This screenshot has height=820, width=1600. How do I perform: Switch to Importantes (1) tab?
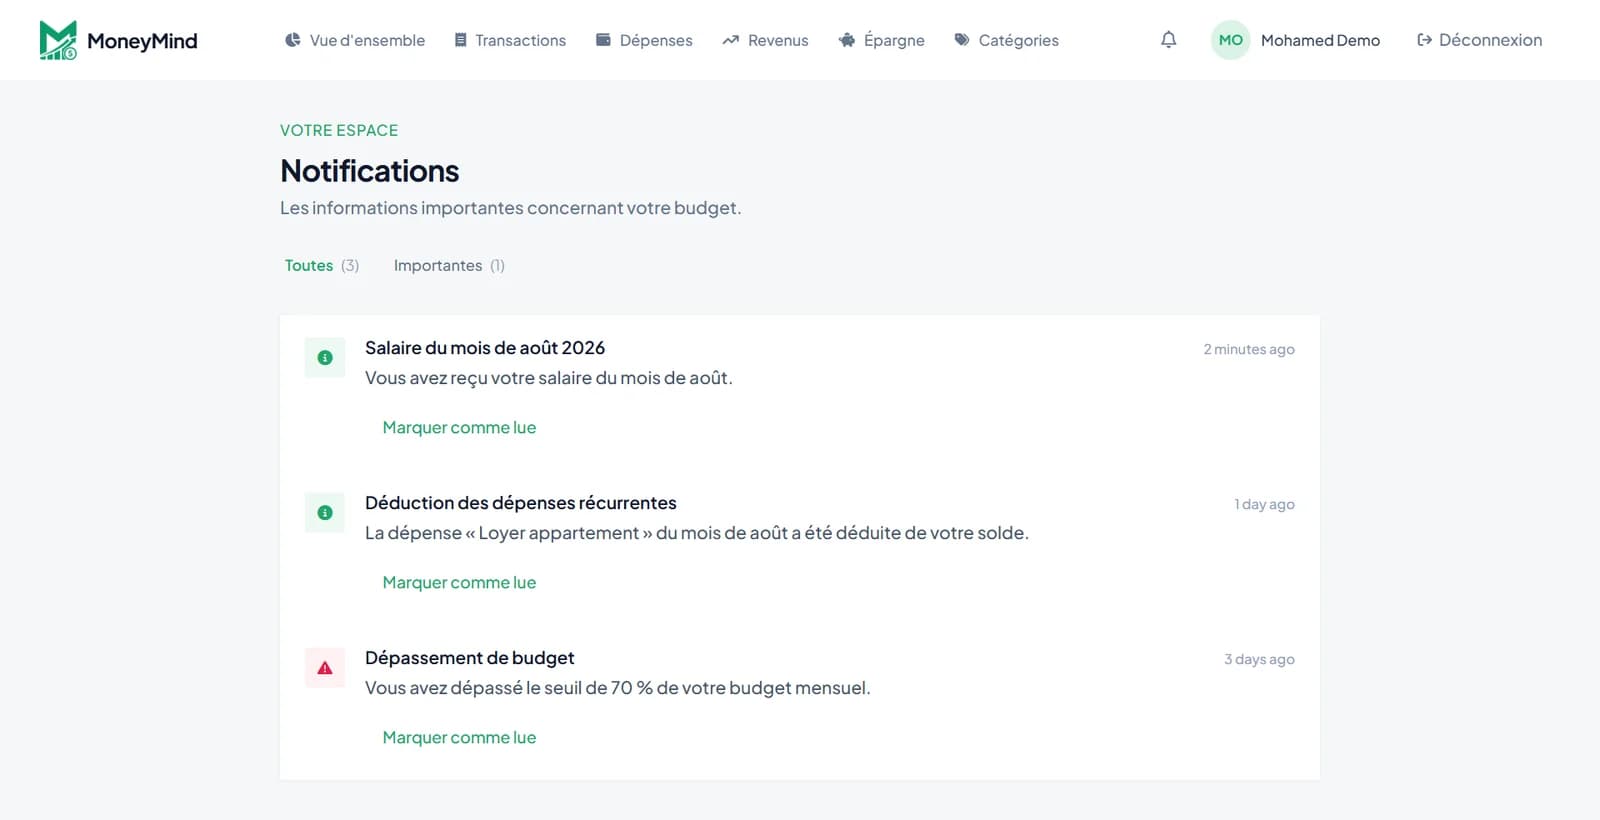[x=449, y=265]
